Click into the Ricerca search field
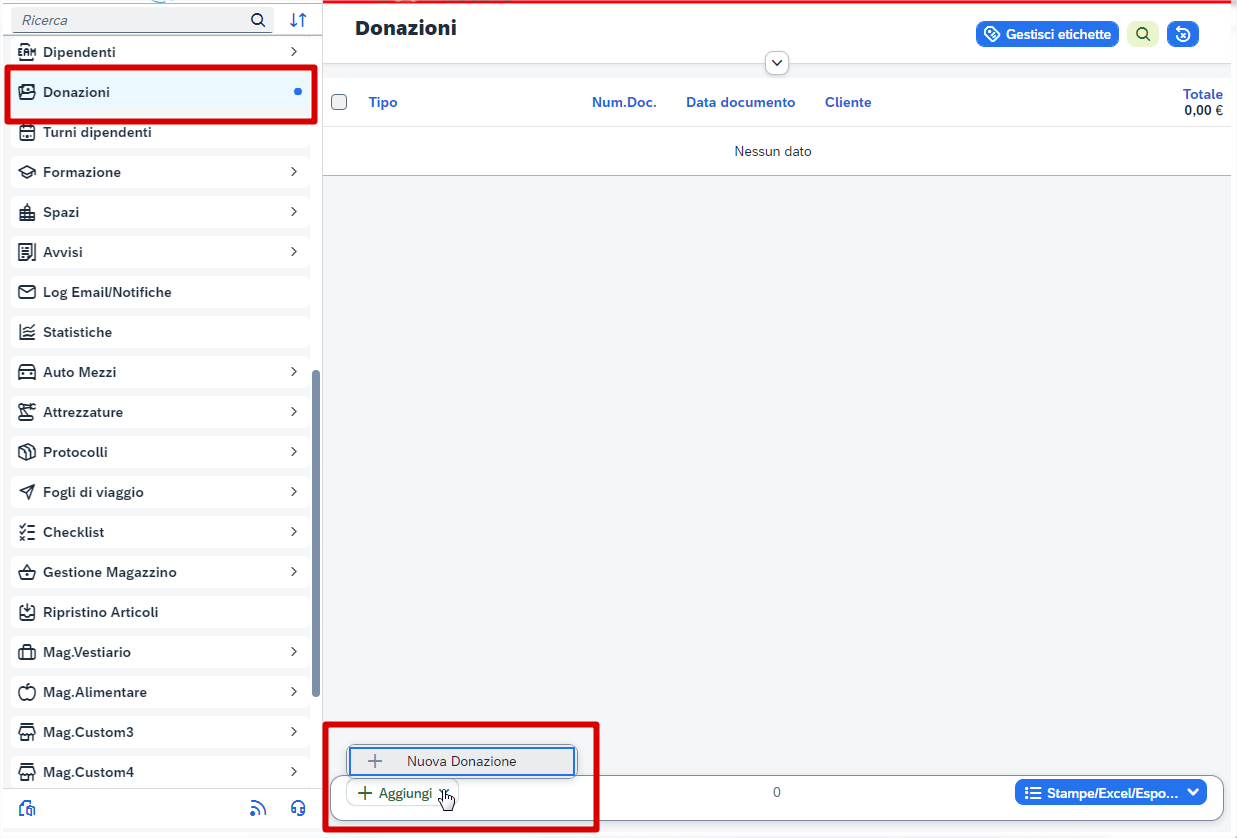Image resolution: width=1237 pixels, height=838 pixels. click(x=130, y=20)
